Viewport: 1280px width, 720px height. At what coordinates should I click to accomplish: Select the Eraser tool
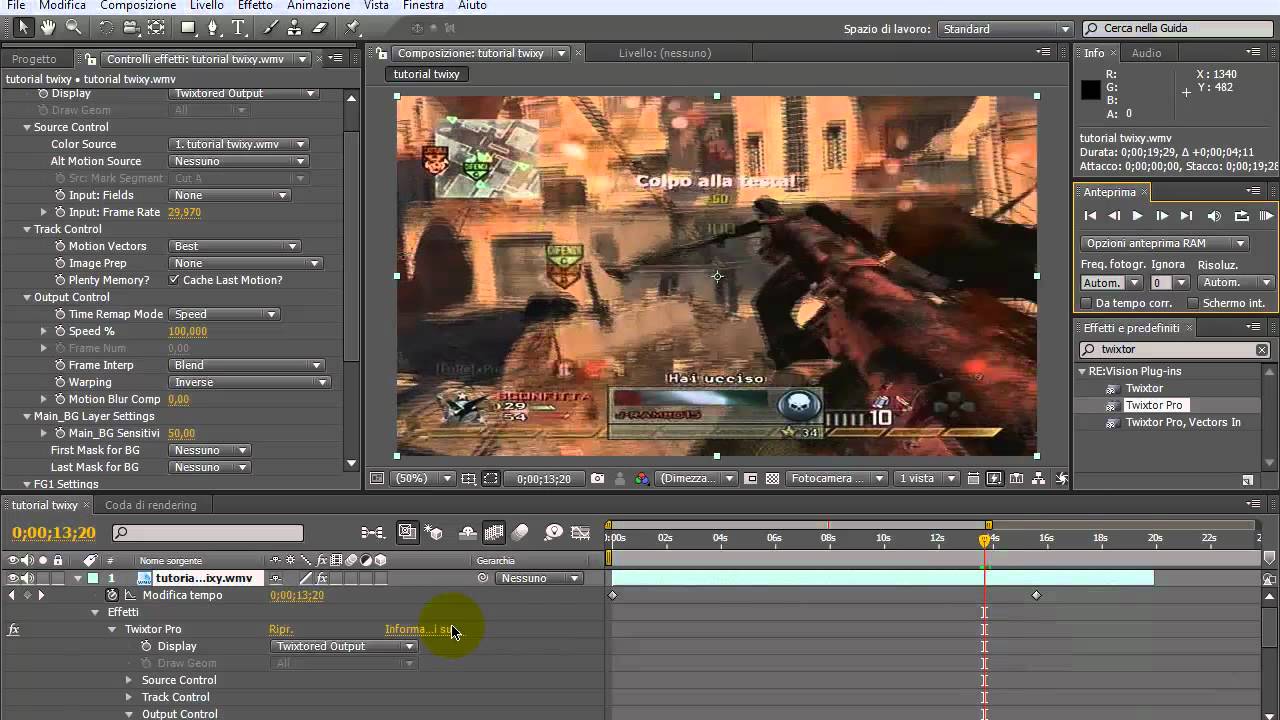pos(320,28)
